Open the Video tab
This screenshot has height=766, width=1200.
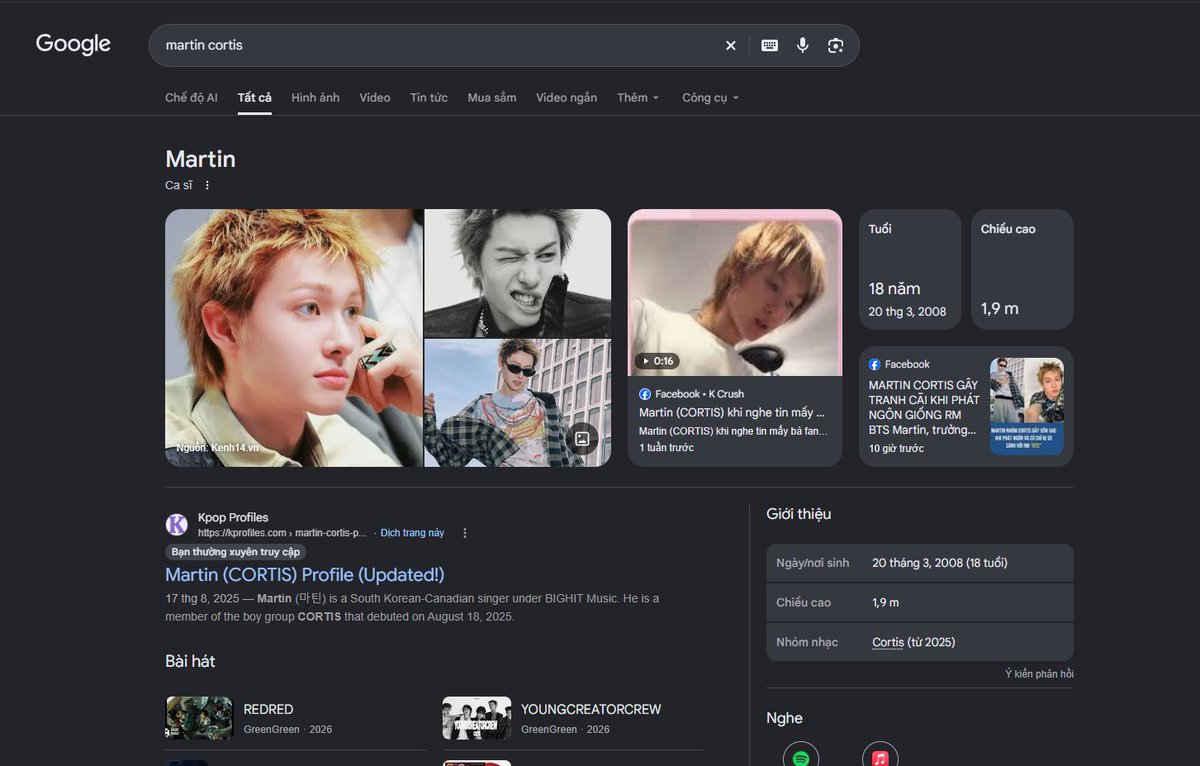coord(375,97)
